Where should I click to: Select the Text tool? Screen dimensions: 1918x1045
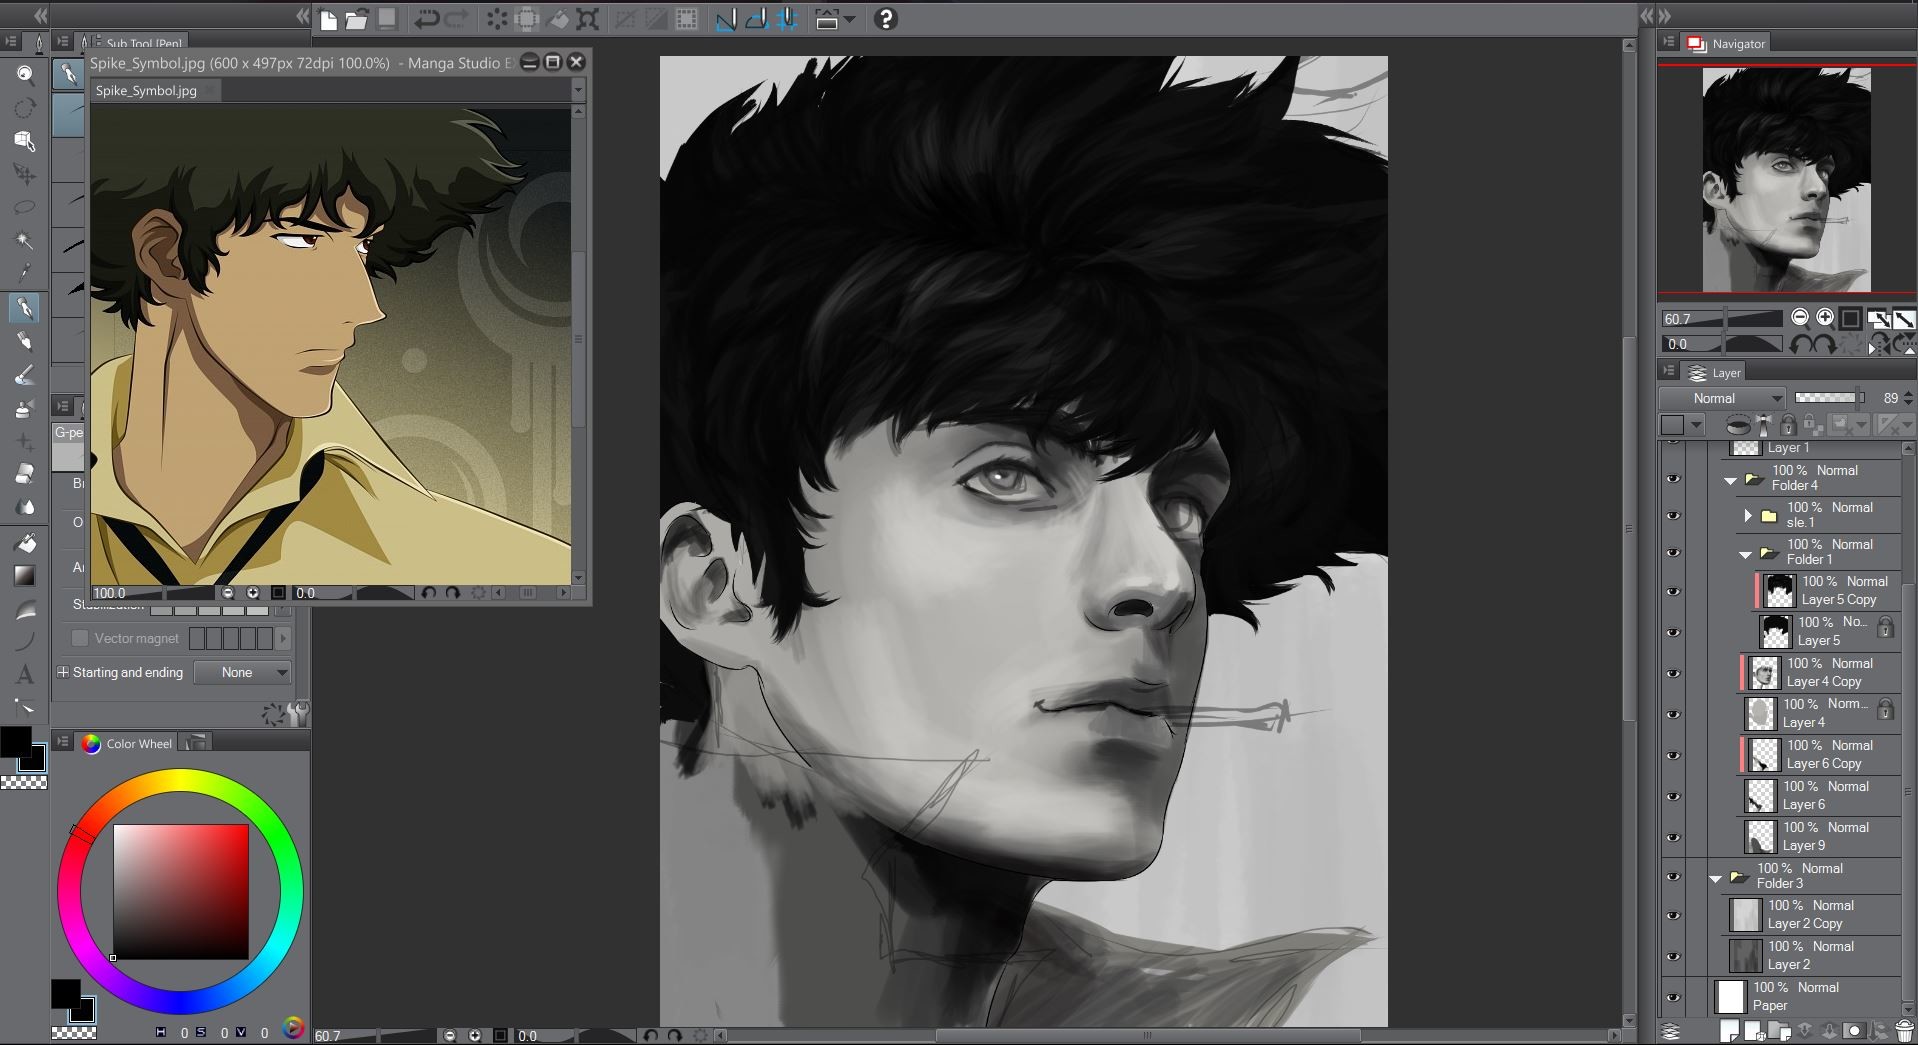tap(25, 674)
